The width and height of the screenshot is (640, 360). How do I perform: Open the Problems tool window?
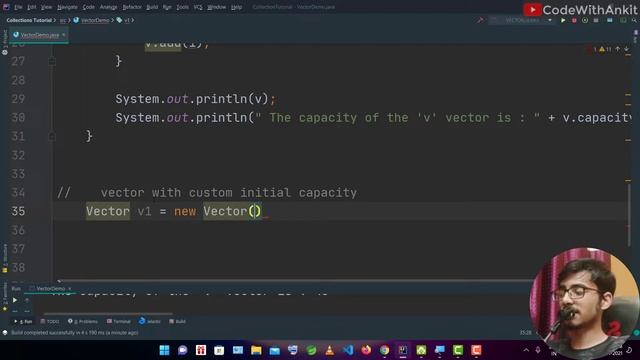(83, 322)
